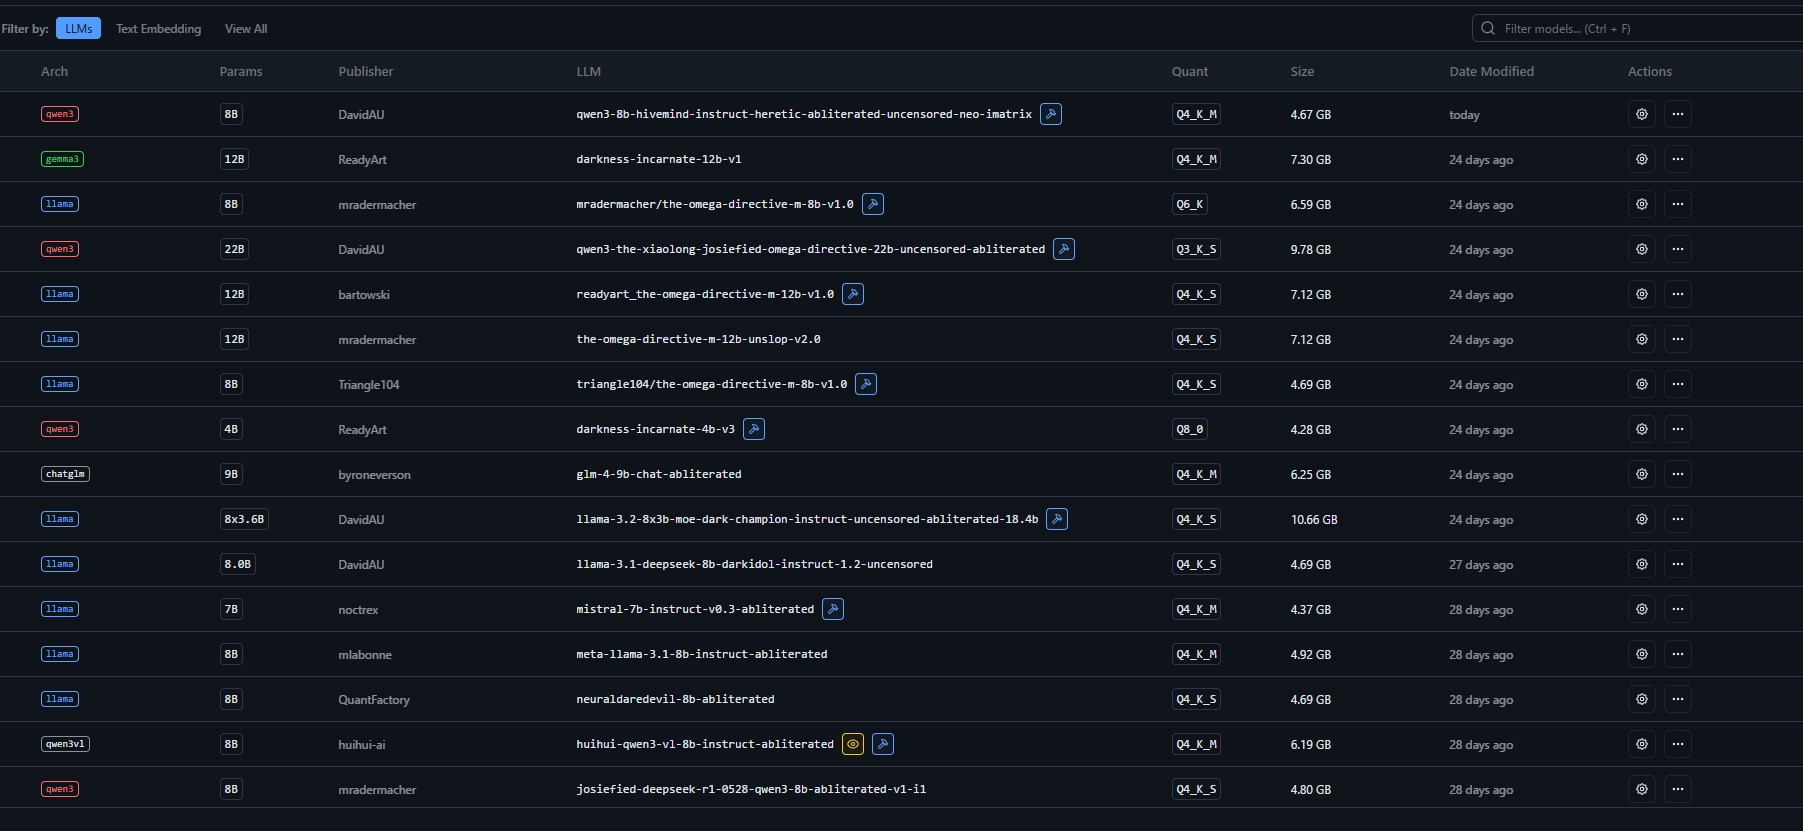This screenshot has width=1803, height=831.
Task: Select model josiefied-deepseek-r1-0528-qwen3-8b-abliterated-v1-i1
Action: point(751,789)
